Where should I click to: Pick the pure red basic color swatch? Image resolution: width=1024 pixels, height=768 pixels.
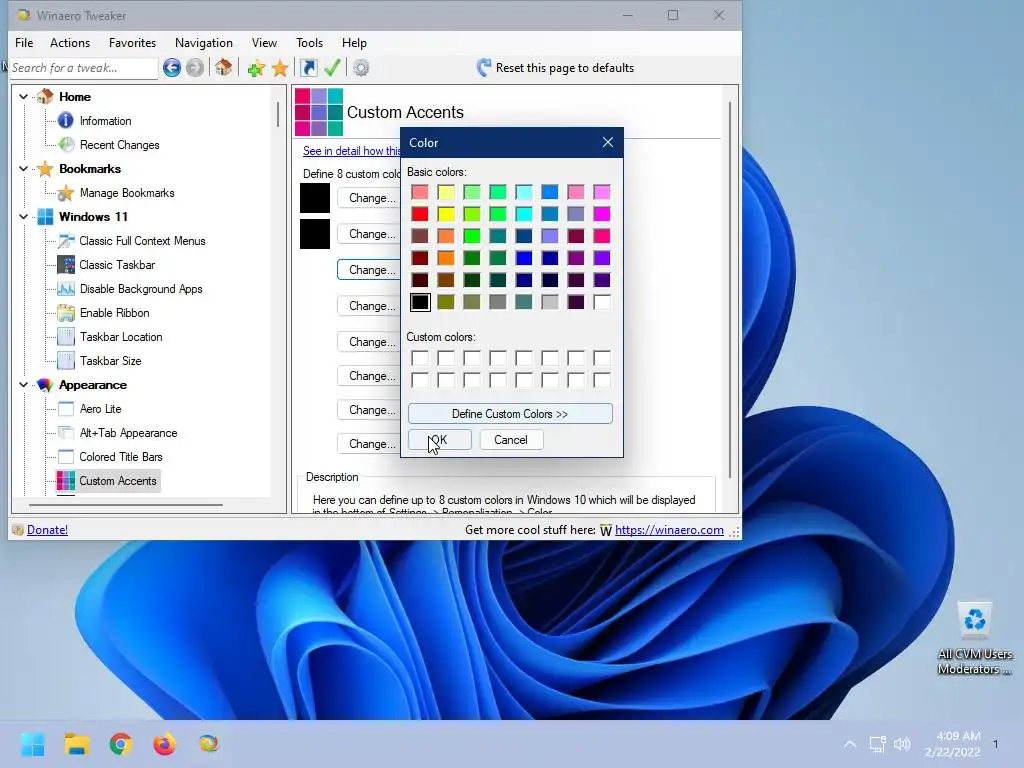coord(420,214)
